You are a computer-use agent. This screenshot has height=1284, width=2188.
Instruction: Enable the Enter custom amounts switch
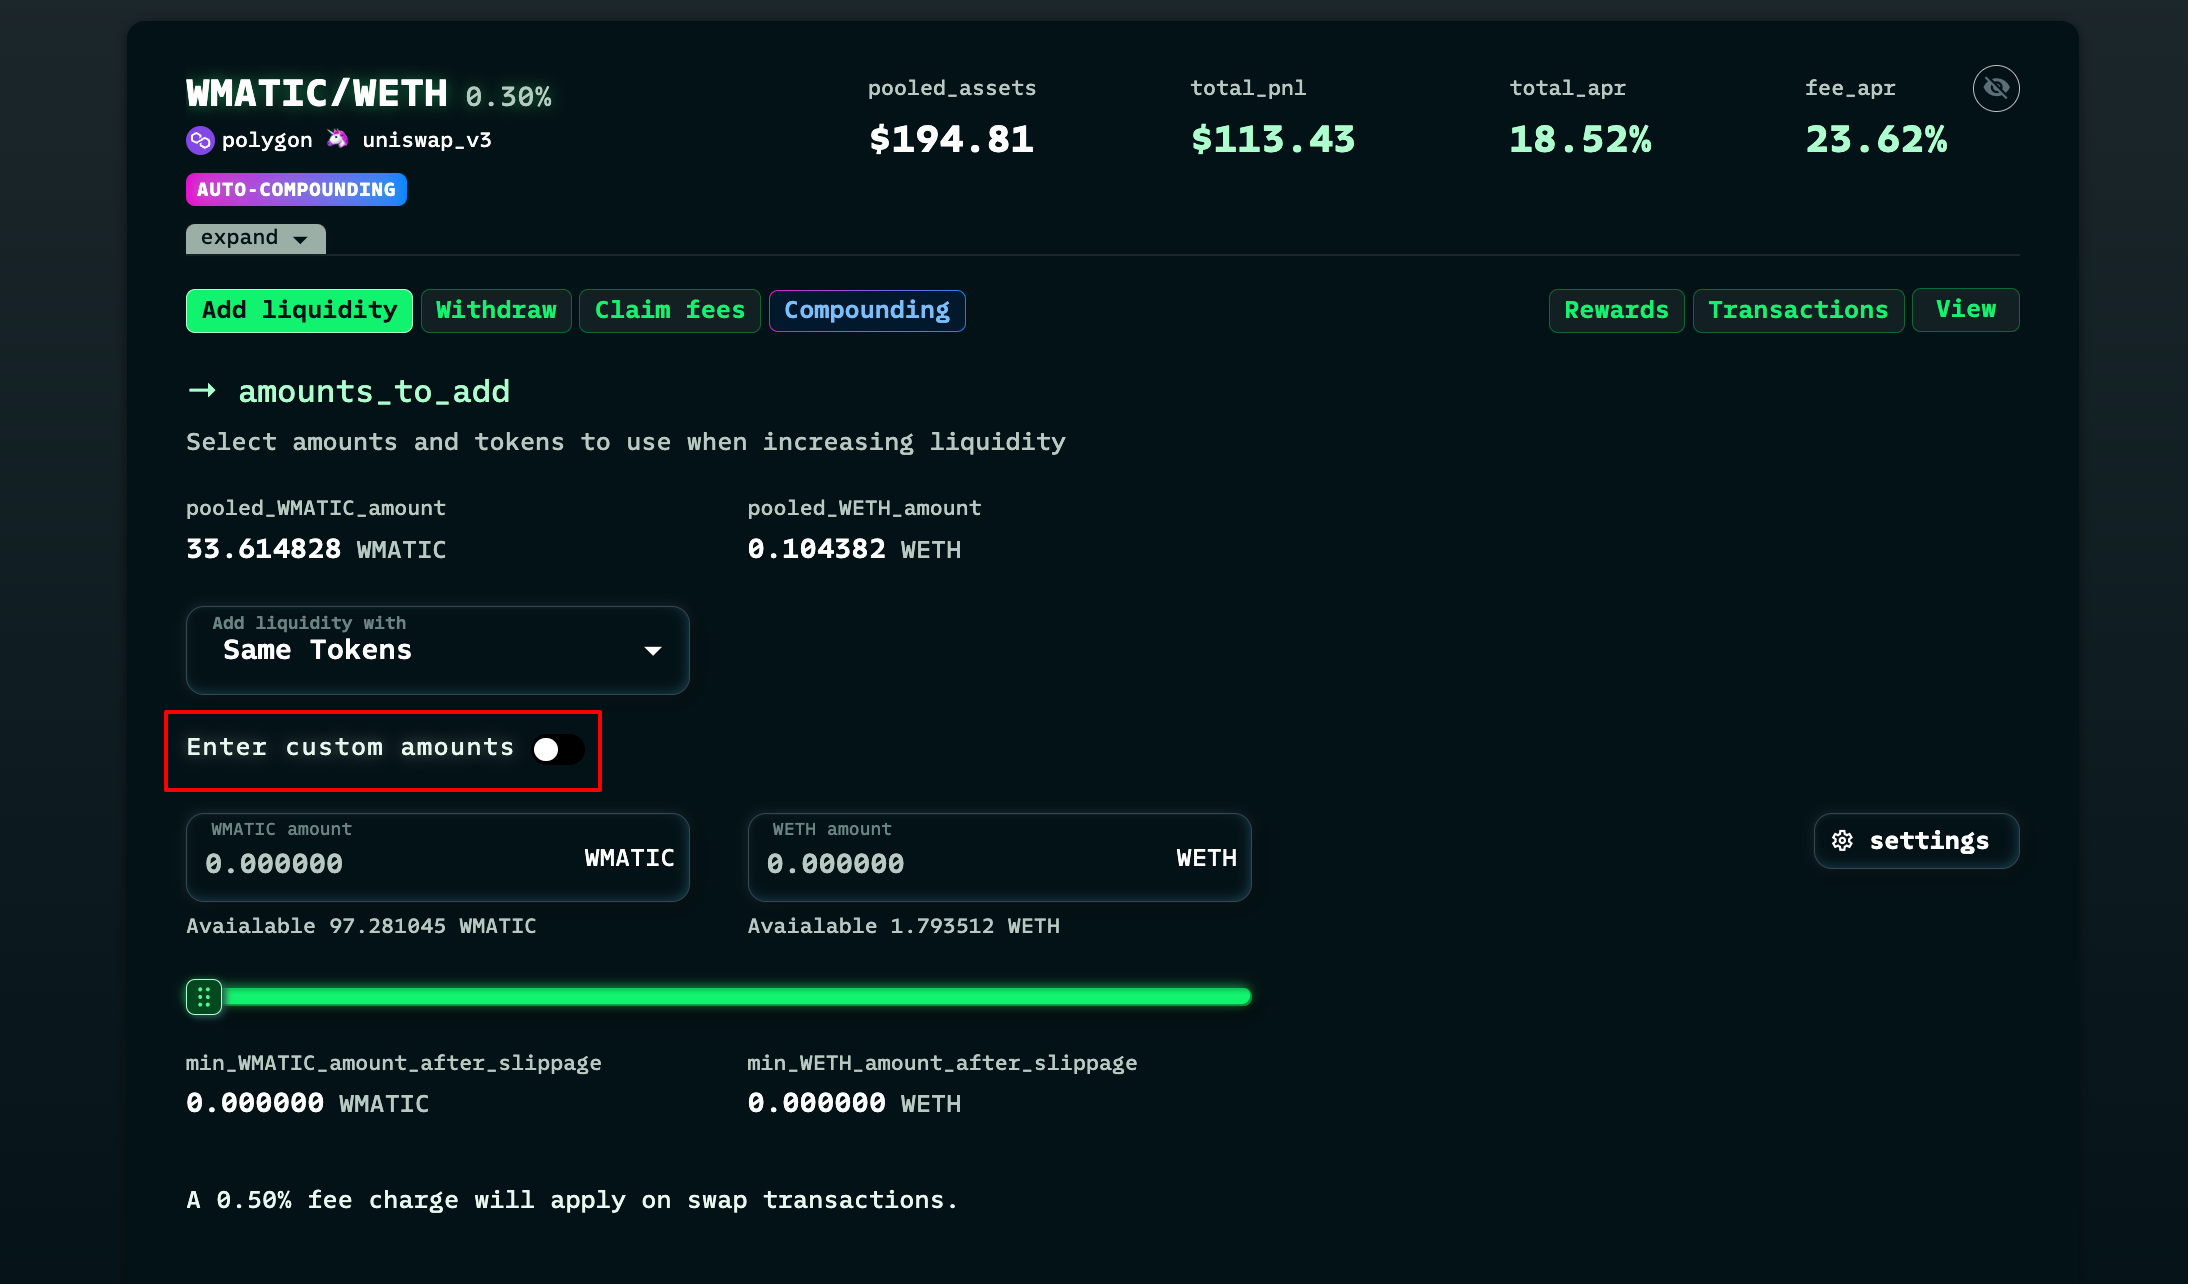pyautogui.click(x=557, y=749)
